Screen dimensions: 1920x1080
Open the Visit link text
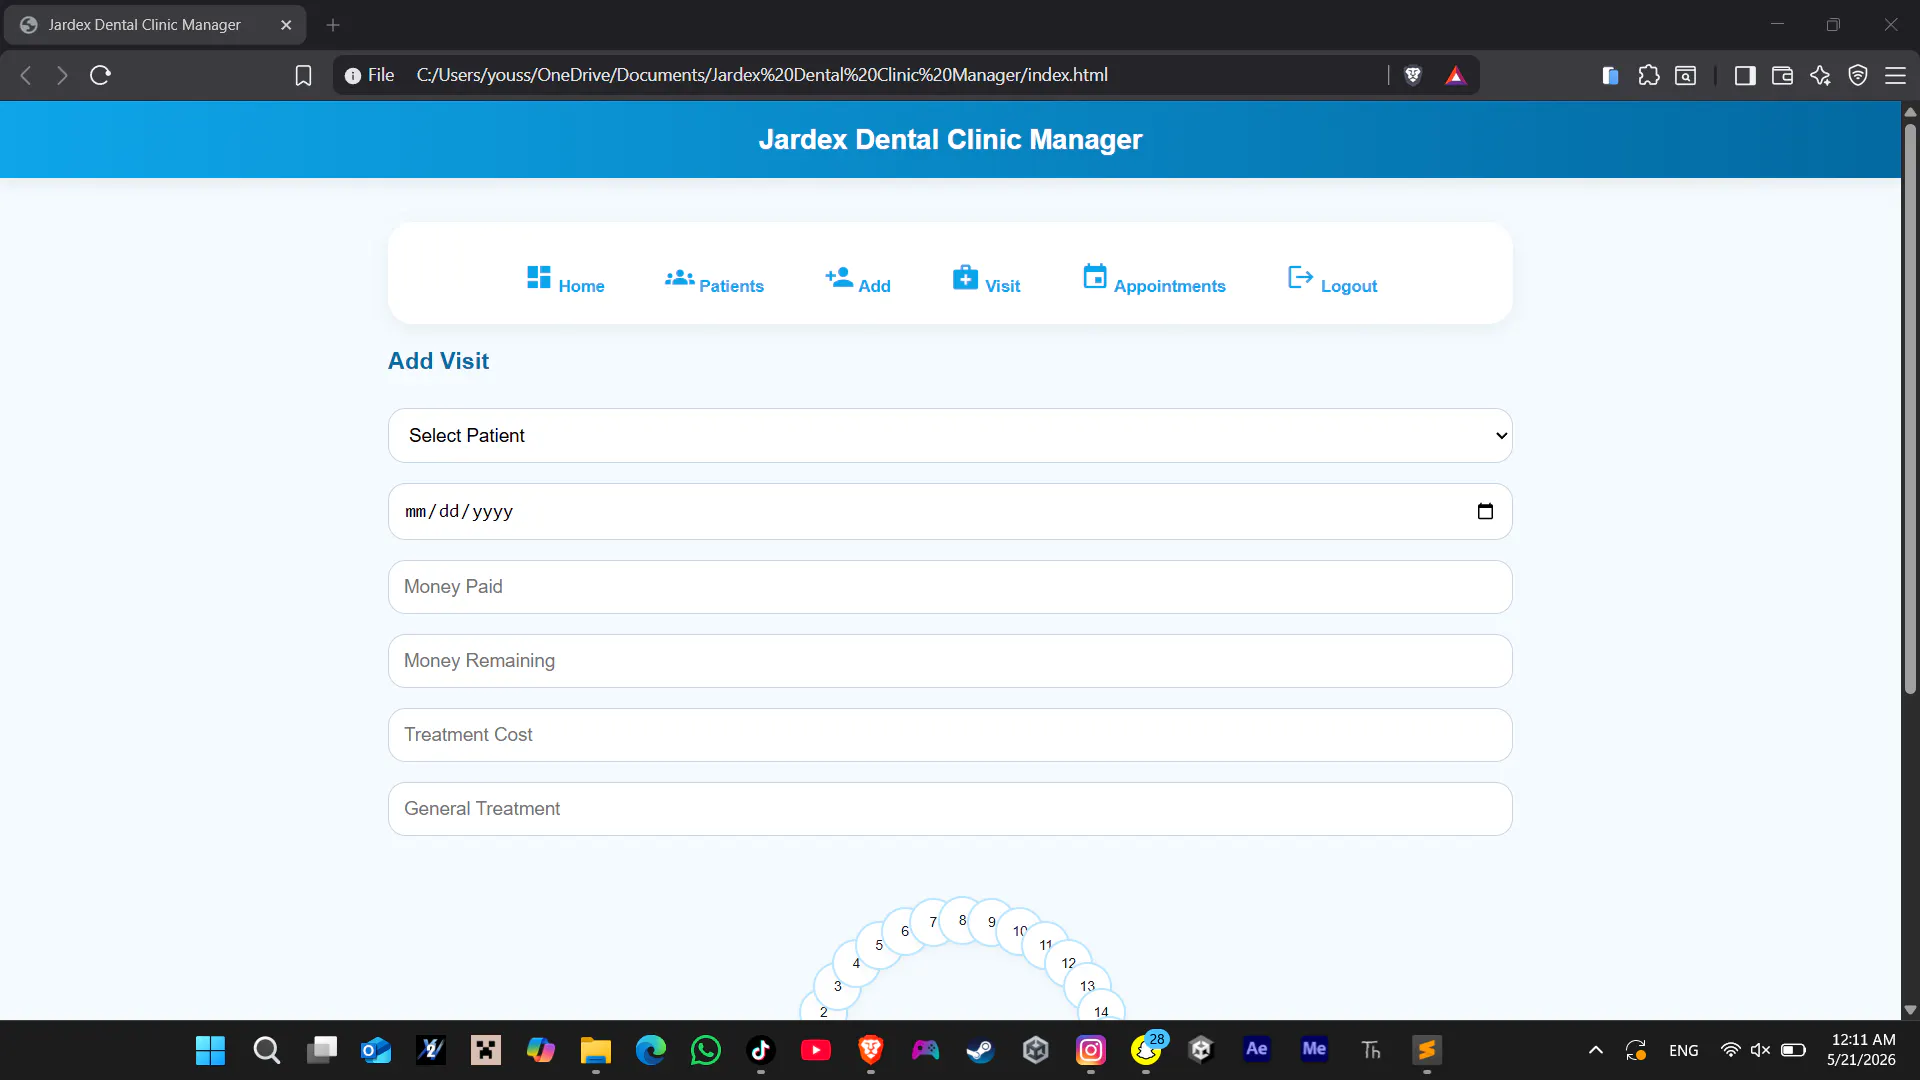tap(1002, 286)
